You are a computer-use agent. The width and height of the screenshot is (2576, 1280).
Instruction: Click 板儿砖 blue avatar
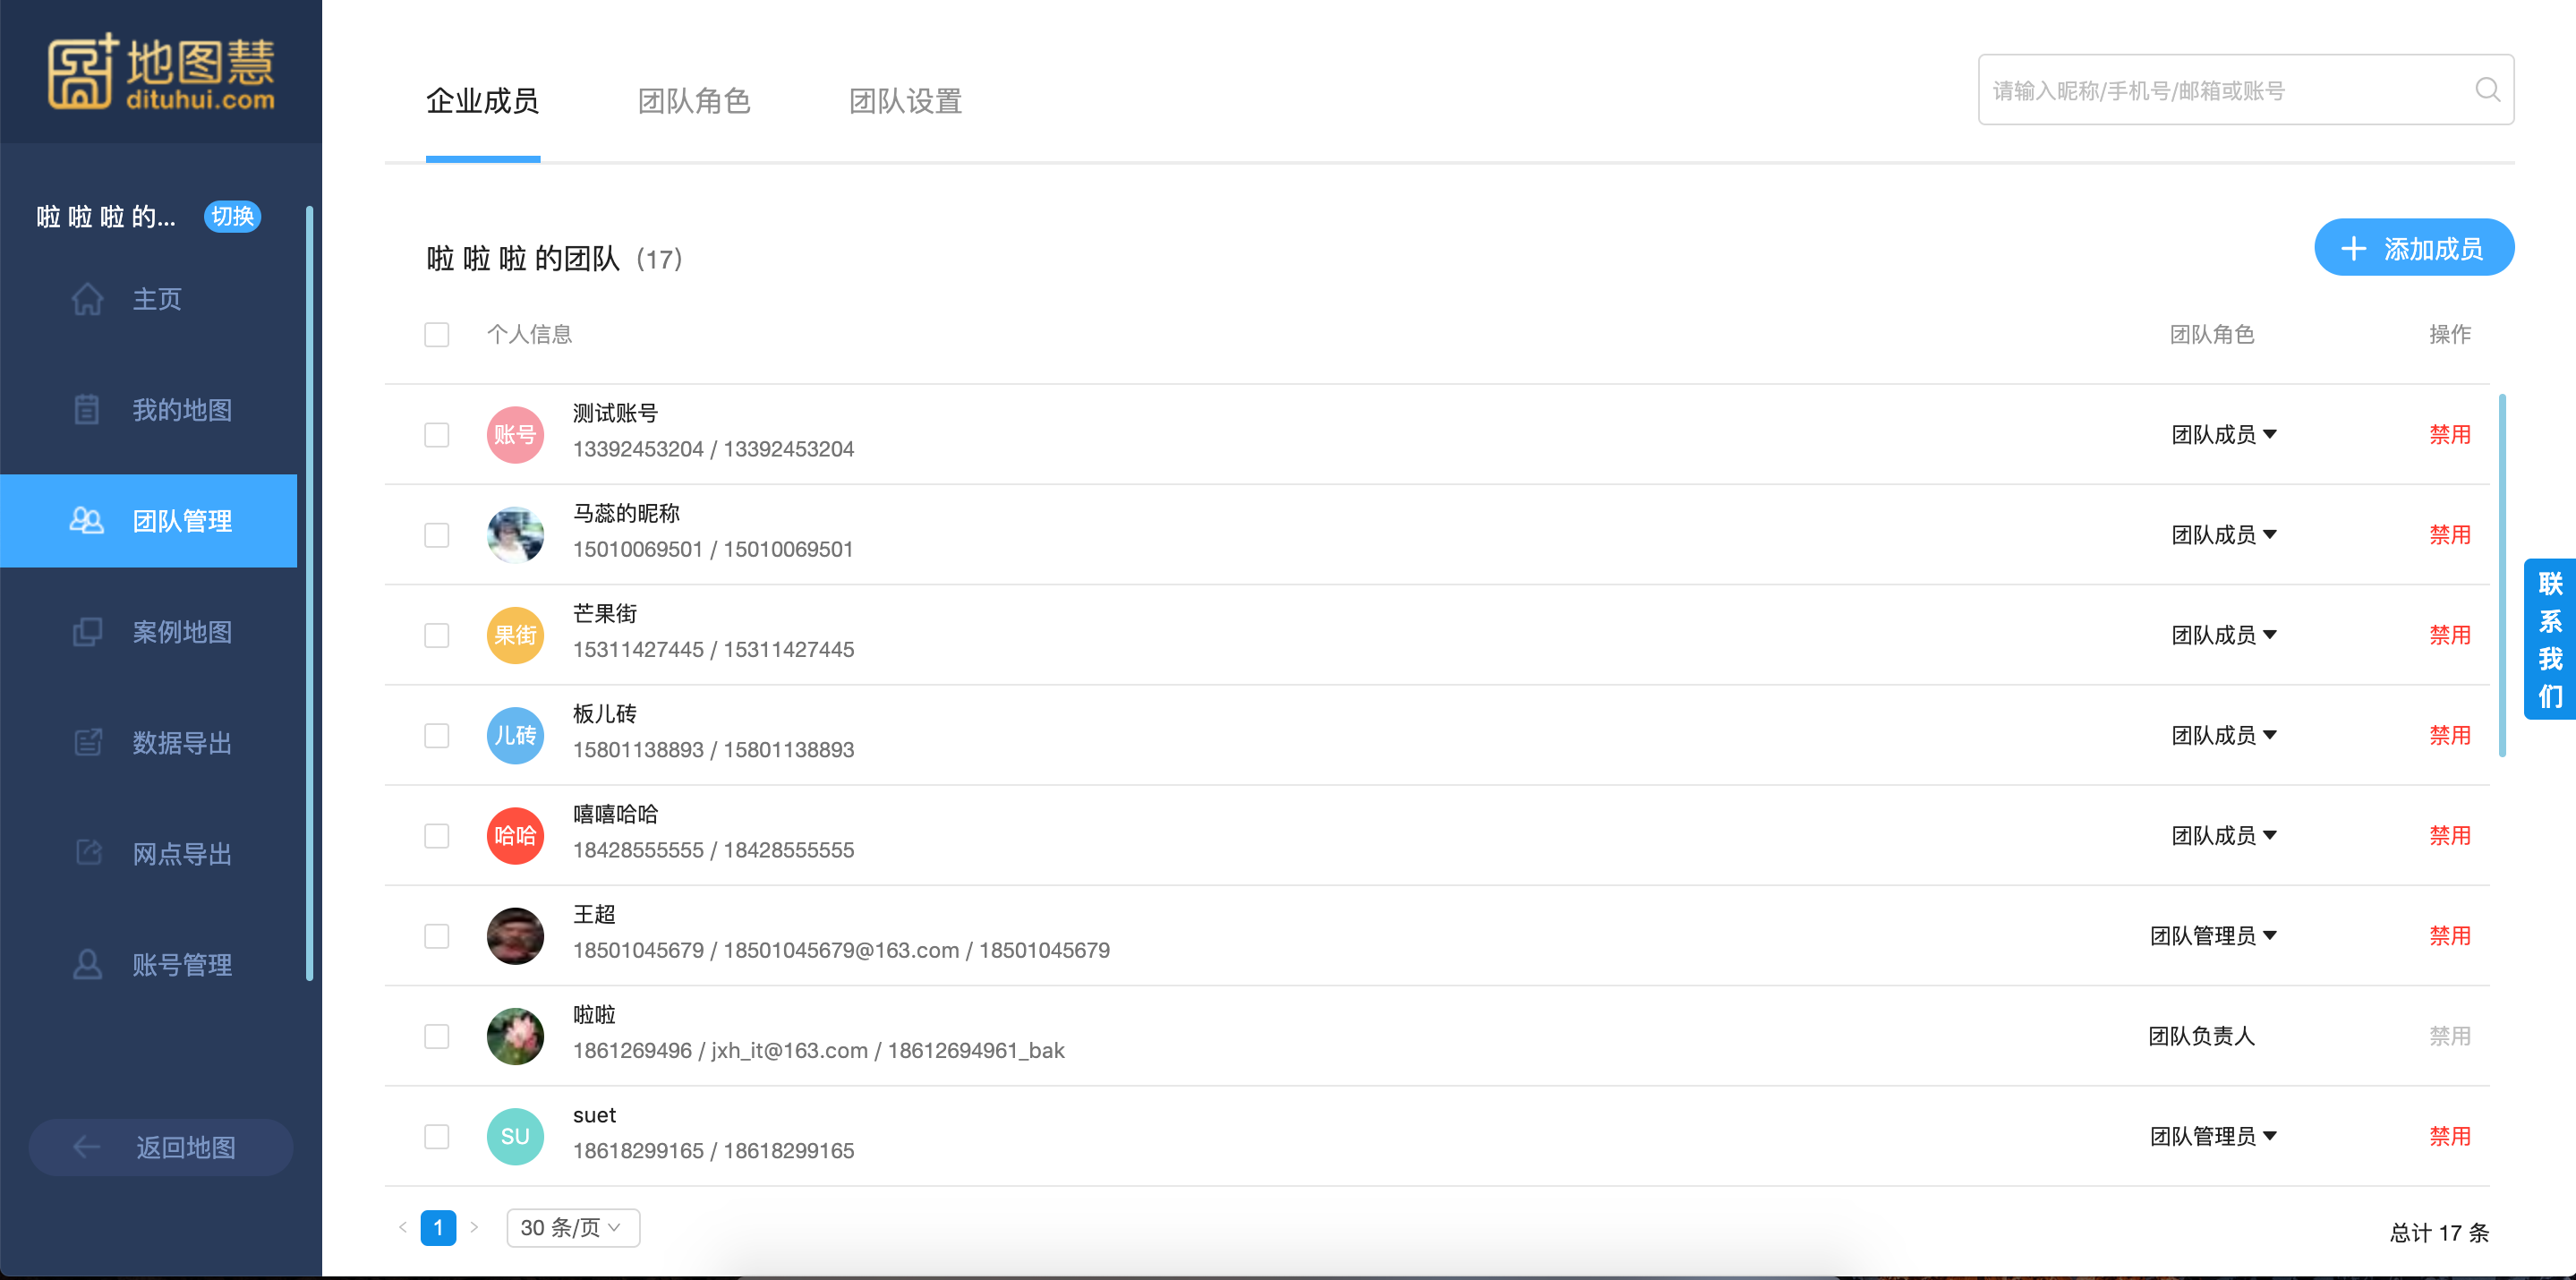515,736
